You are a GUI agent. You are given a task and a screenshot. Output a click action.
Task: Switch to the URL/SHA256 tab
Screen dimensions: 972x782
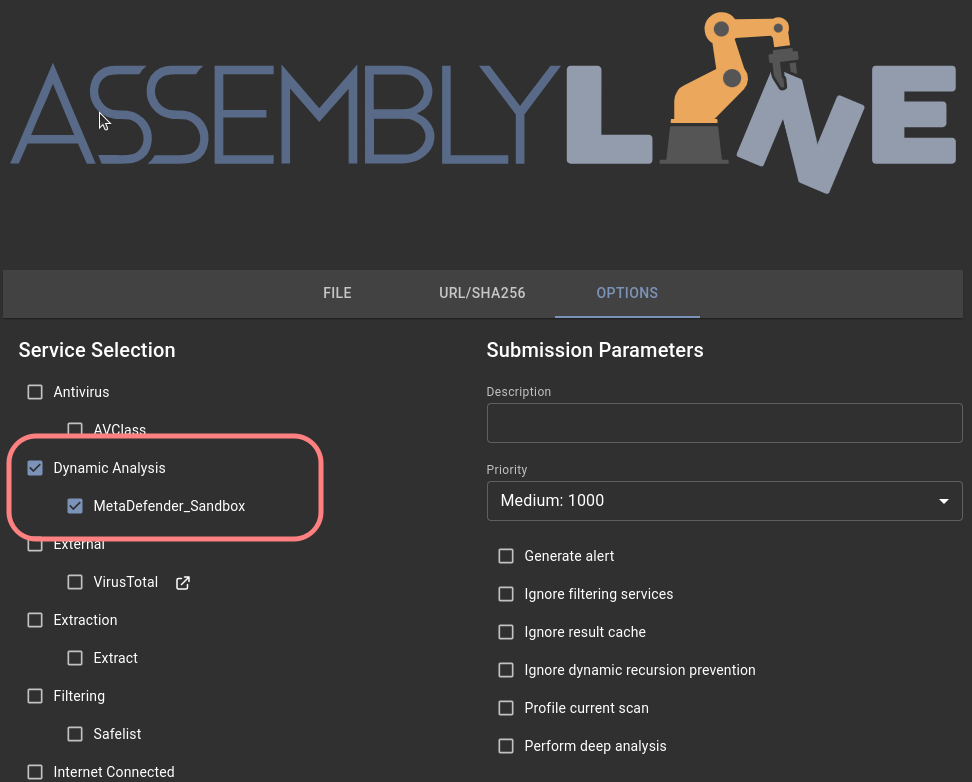pyautogui.click(x=482, y=293)
